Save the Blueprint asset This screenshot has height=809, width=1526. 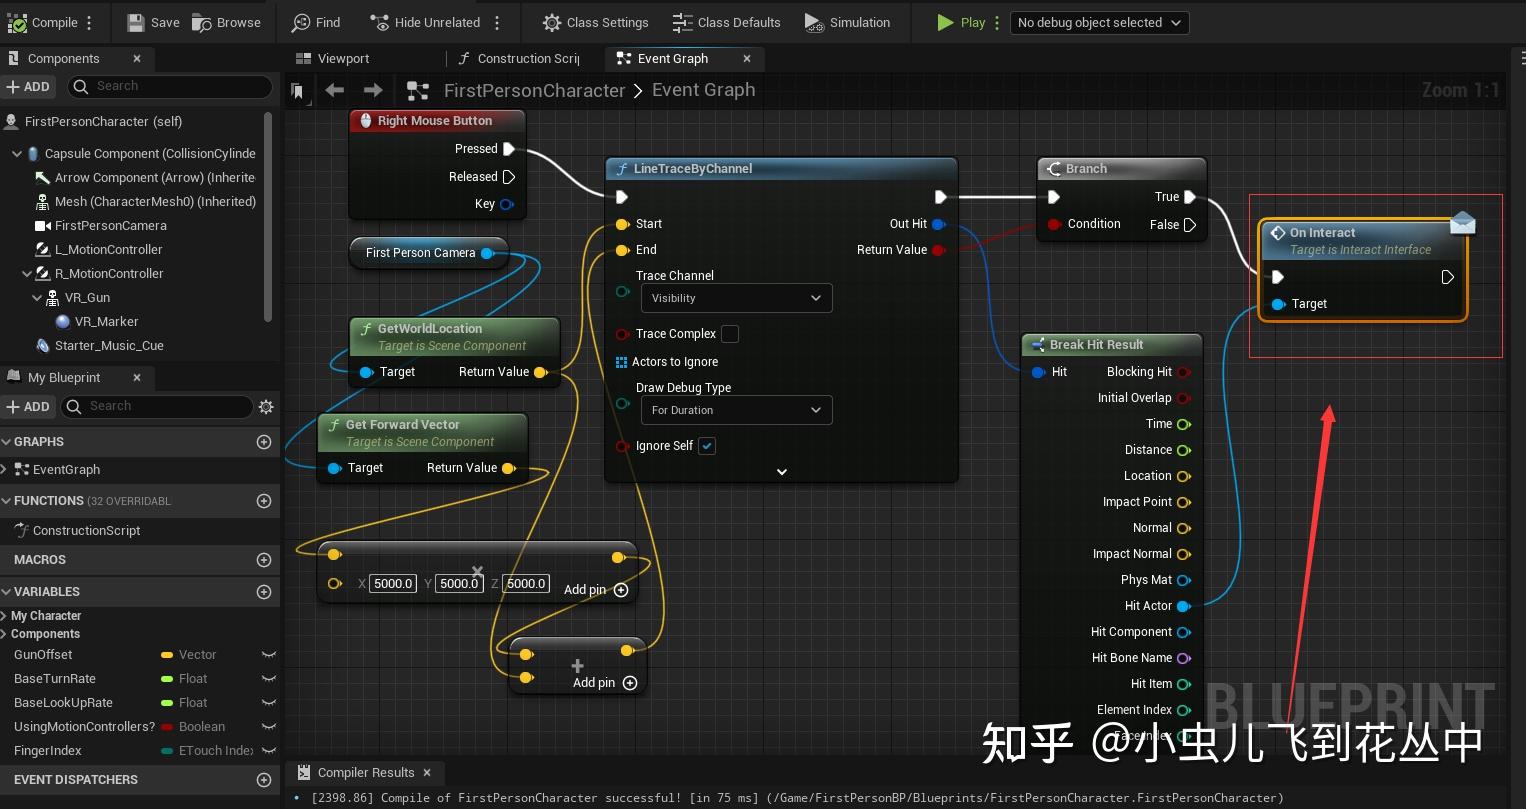point(153,22)
